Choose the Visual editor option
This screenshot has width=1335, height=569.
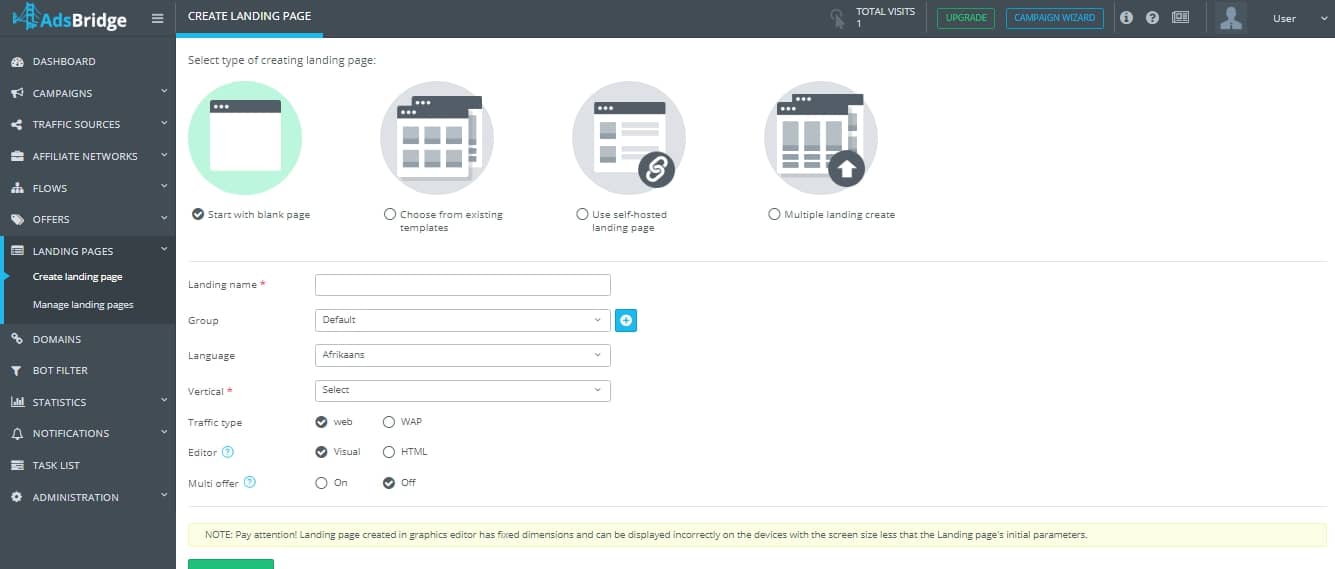coord(321,452)
